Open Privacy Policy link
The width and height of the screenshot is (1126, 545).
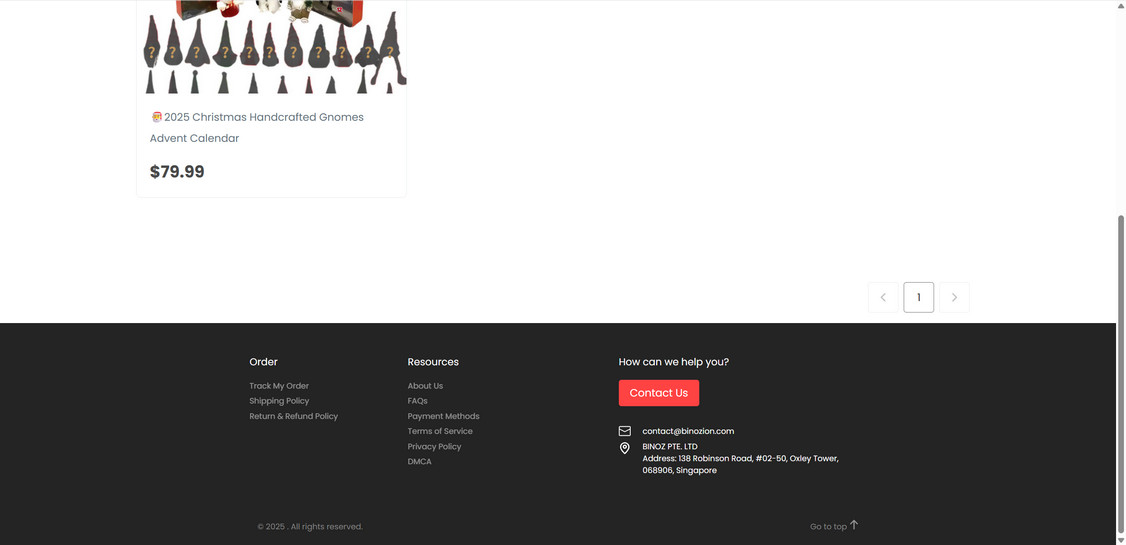[434, 447]
